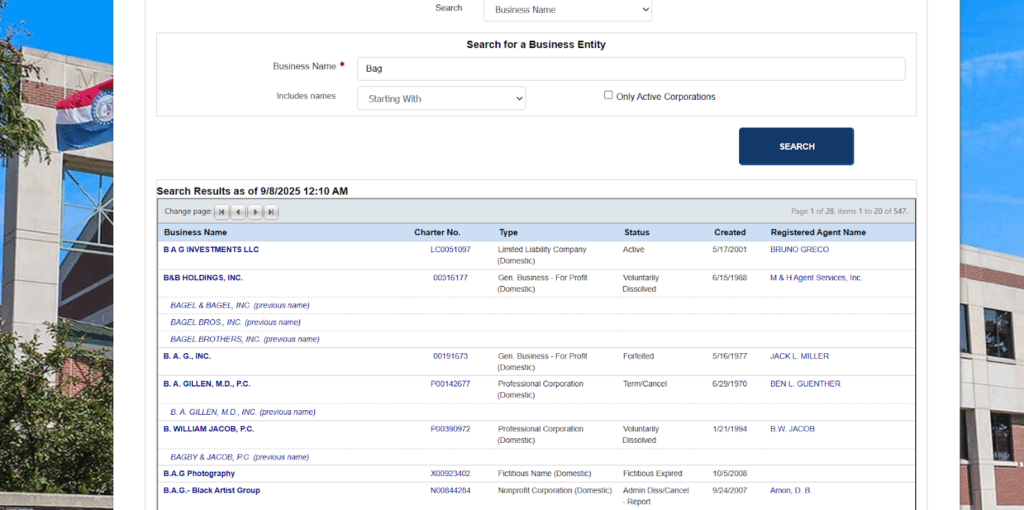This screenshot has width=1024, height=510.
Task: Select charter number N00844284
Action: pos(450,491)
